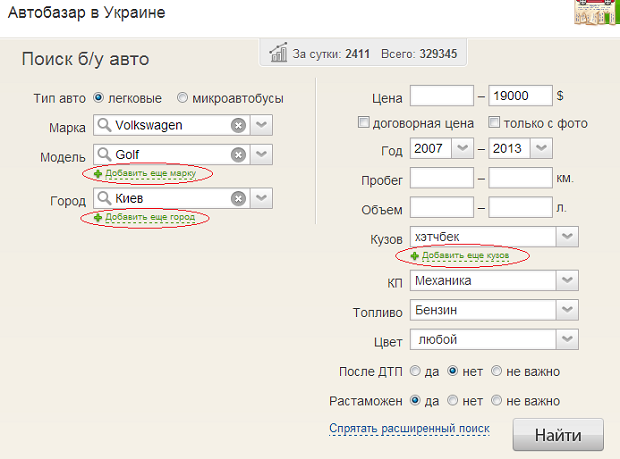Clear the Golf model field

238,154
